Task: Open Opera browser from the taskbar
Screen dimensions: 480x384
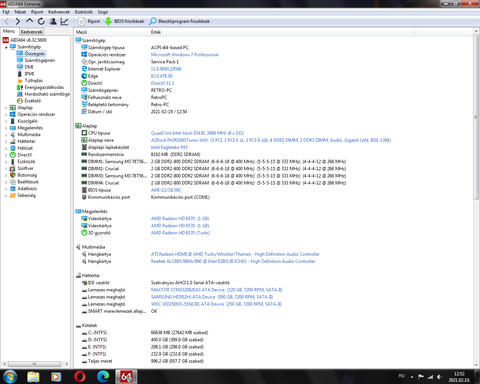Action: pyautogui.click(x=80, y=377)
